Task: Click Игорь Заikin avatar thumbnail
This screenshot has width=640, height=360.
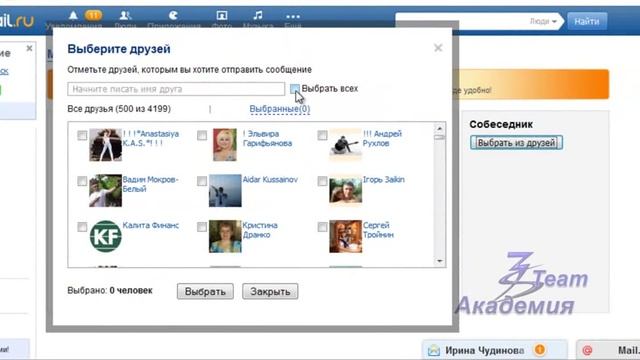Action: [x=345, y=191]
